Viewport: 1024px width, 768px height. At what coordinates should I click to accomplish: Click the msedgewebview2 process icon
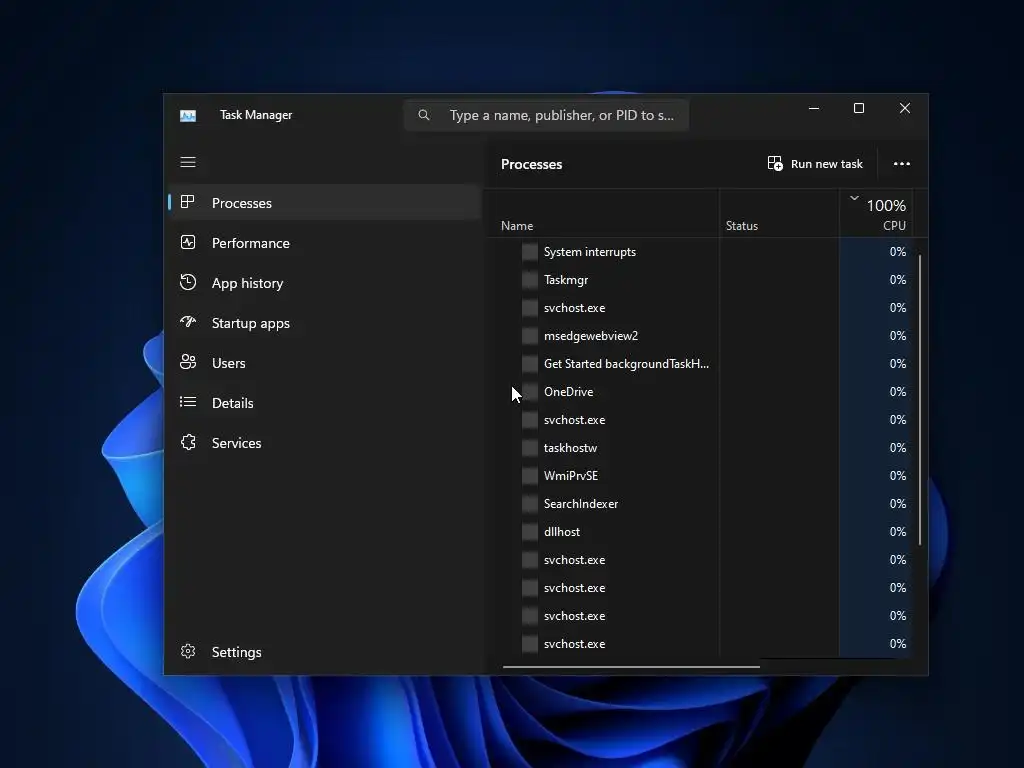point(530,336)
